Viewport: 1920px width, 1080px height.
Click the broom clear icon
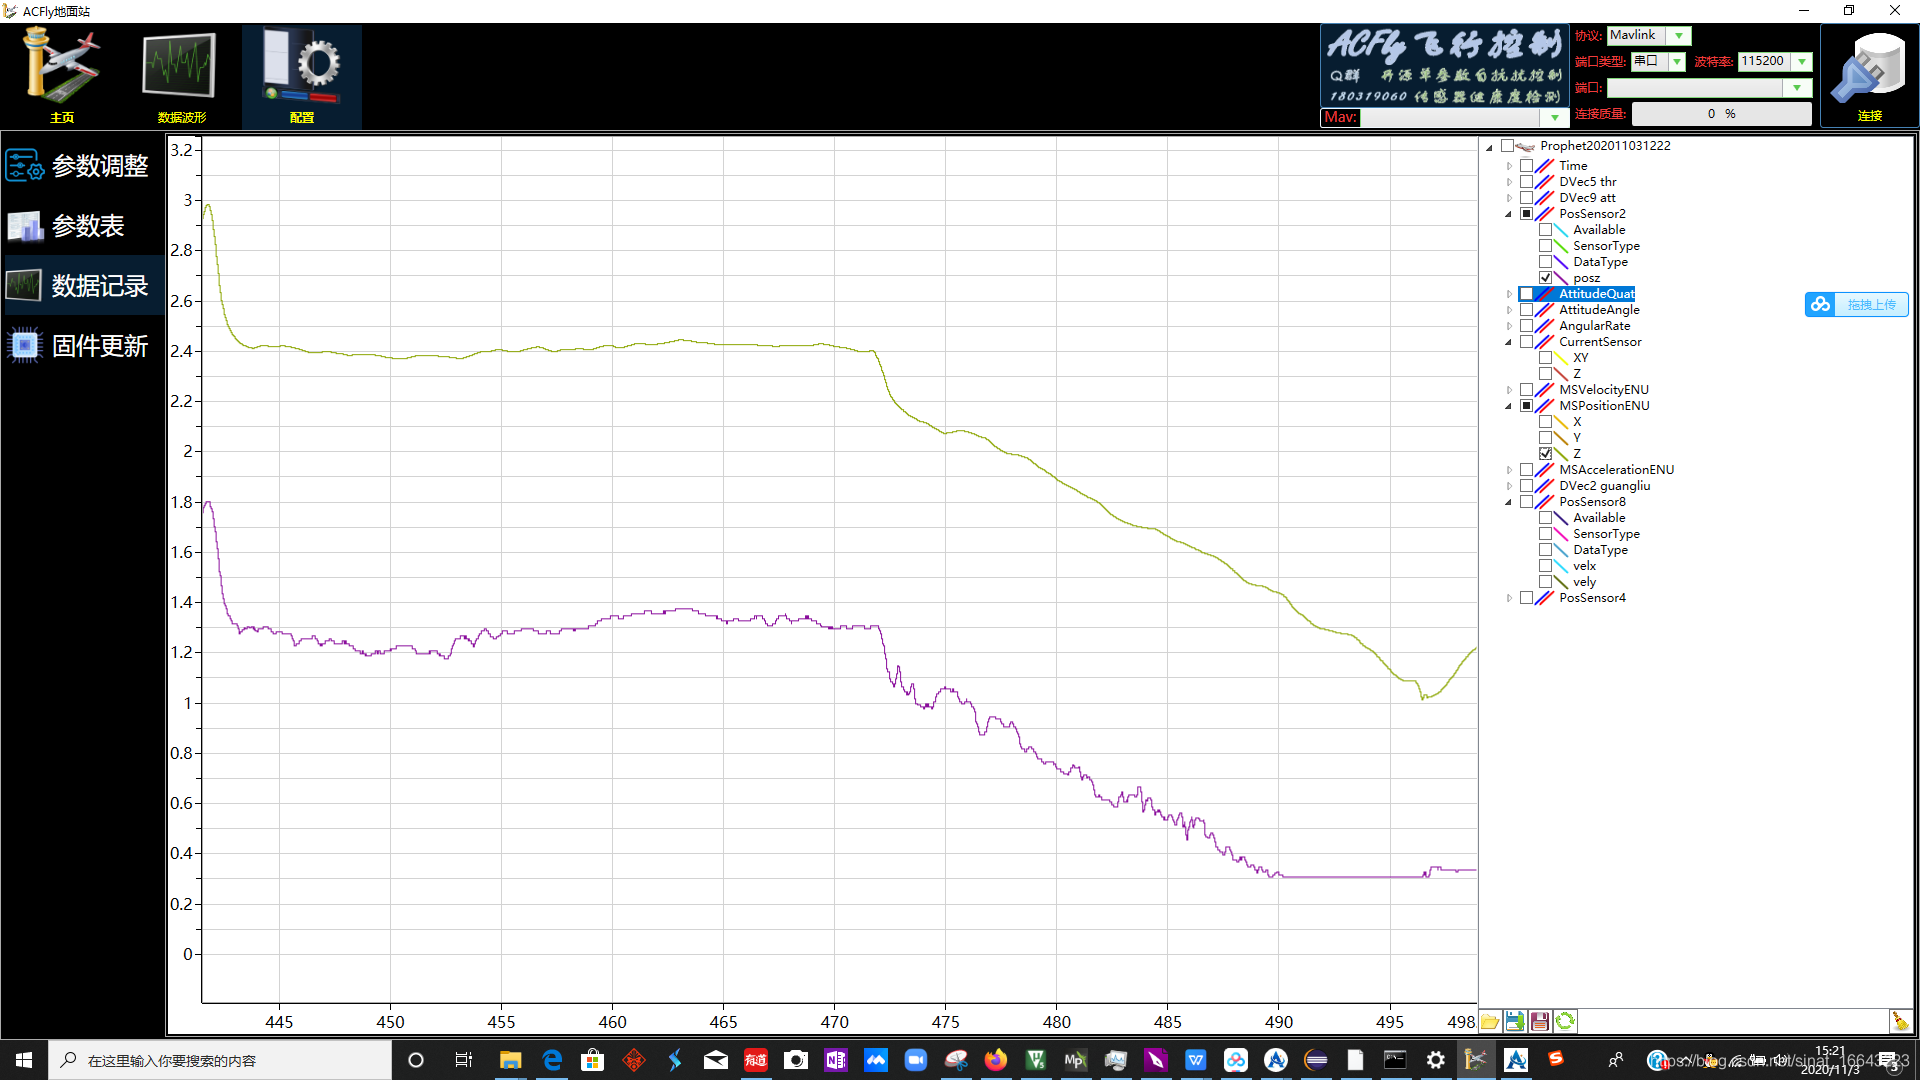[x=1899, y=1021]
